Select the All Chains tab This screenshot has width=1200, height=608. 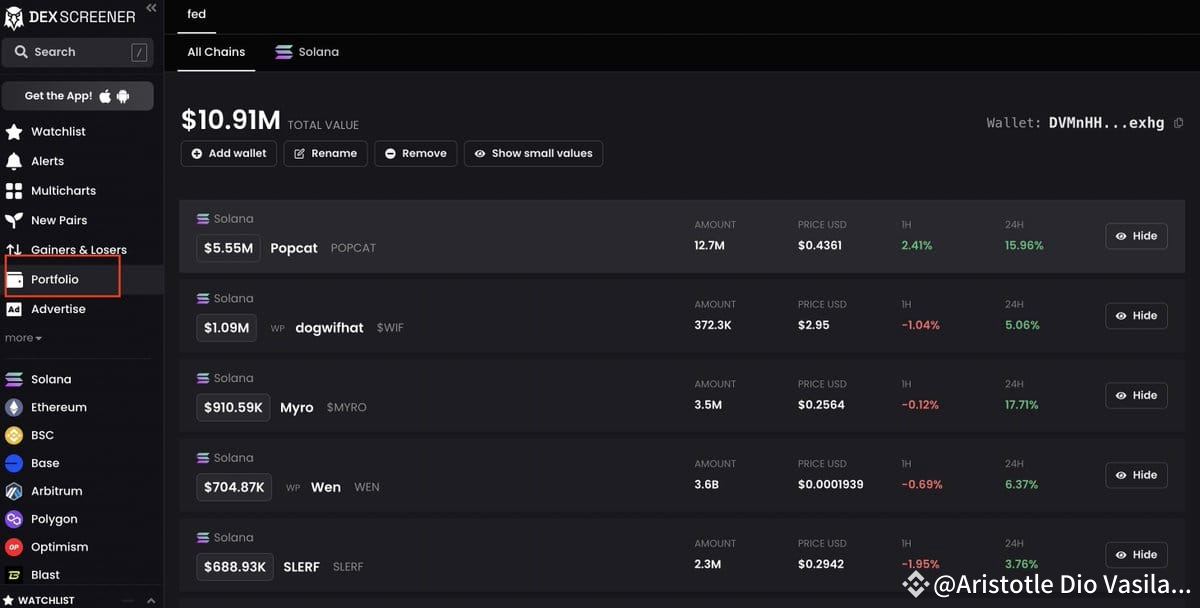click(x=216, y=52)
